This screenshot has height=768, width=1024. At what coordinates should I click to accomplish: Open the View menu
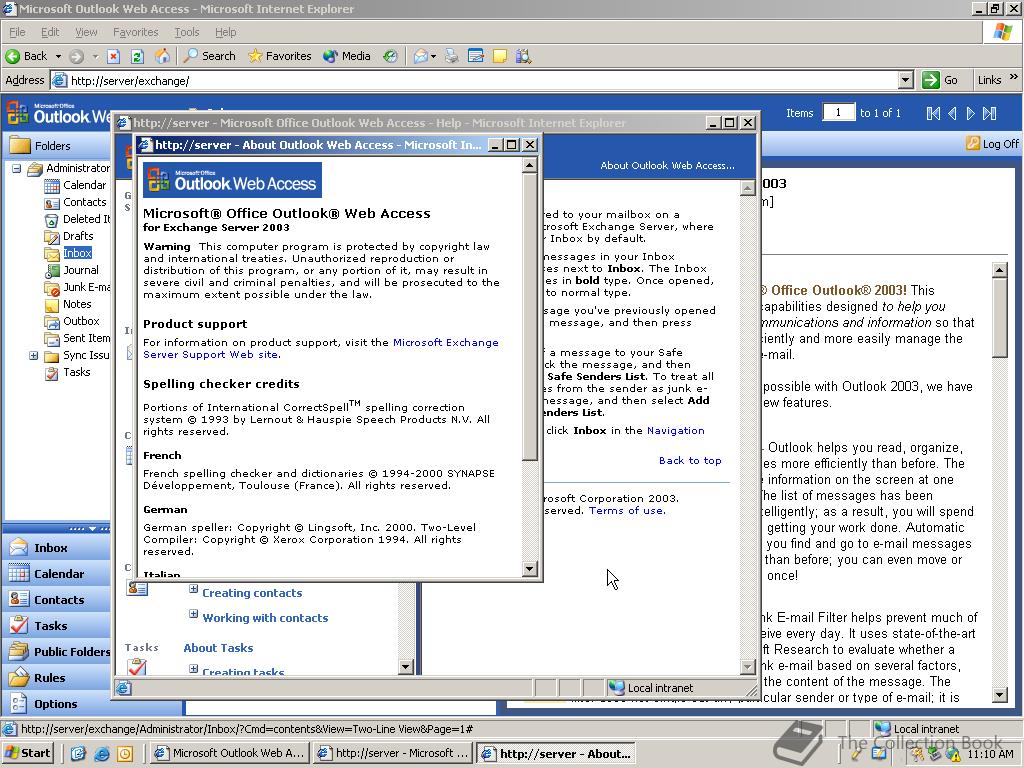(x=86, y=32)
